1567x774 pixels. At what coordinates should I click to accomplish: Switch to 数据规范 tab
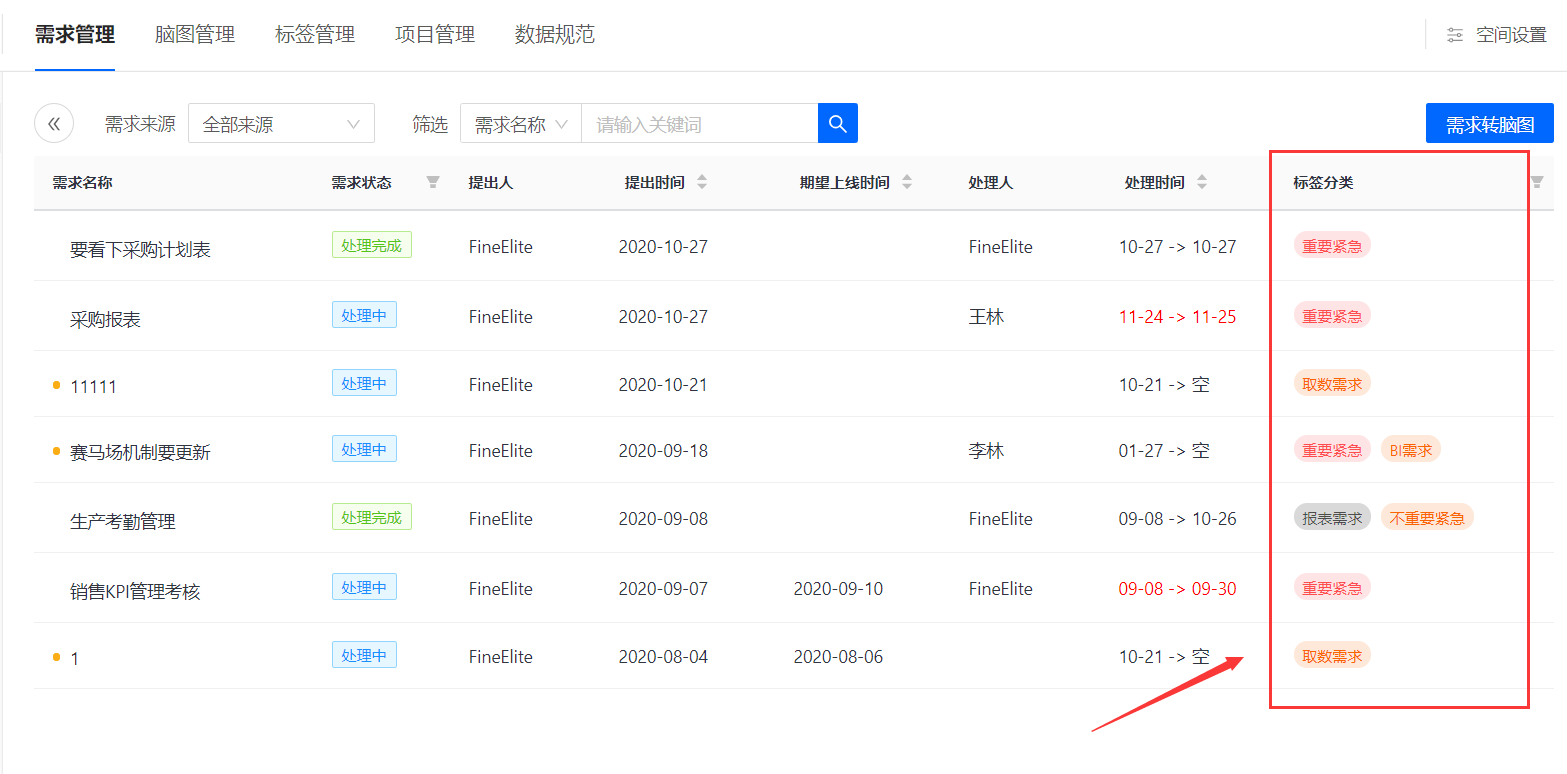click(555, 35)
